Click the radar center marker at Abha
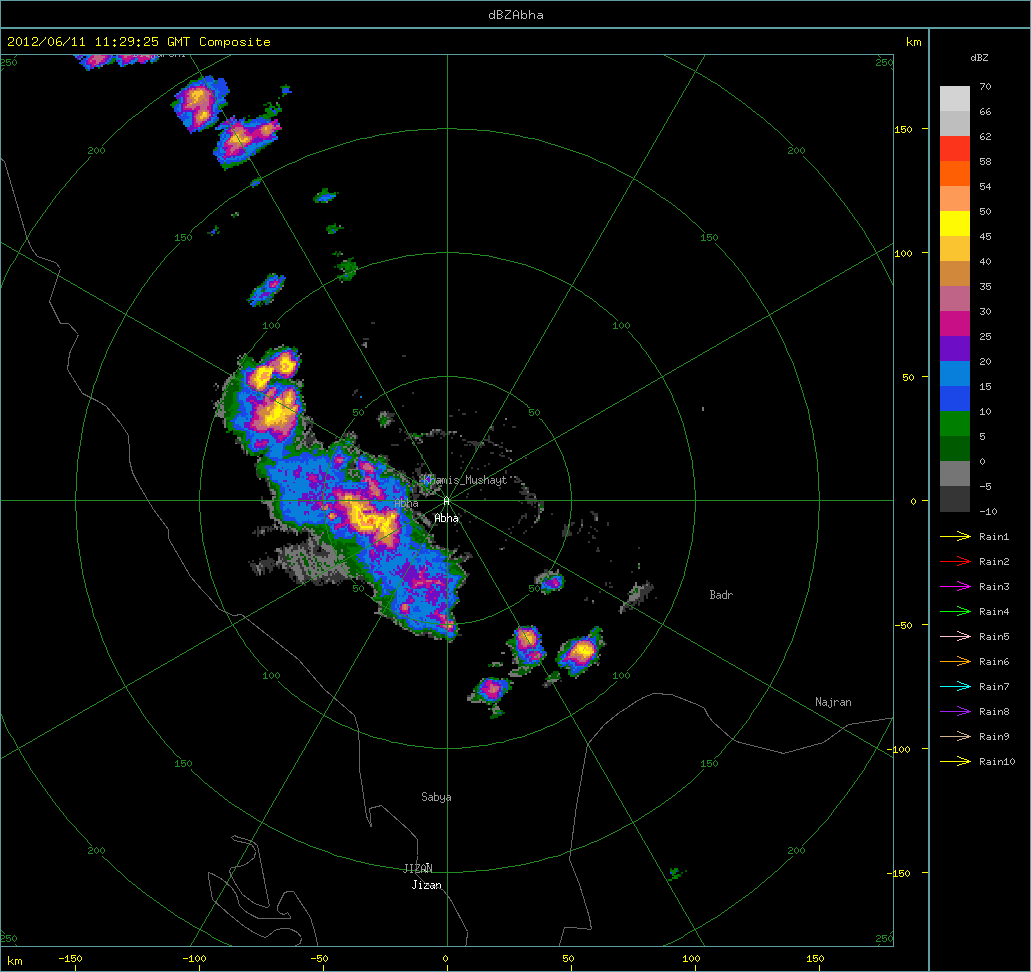 click(x=447, y=501)
